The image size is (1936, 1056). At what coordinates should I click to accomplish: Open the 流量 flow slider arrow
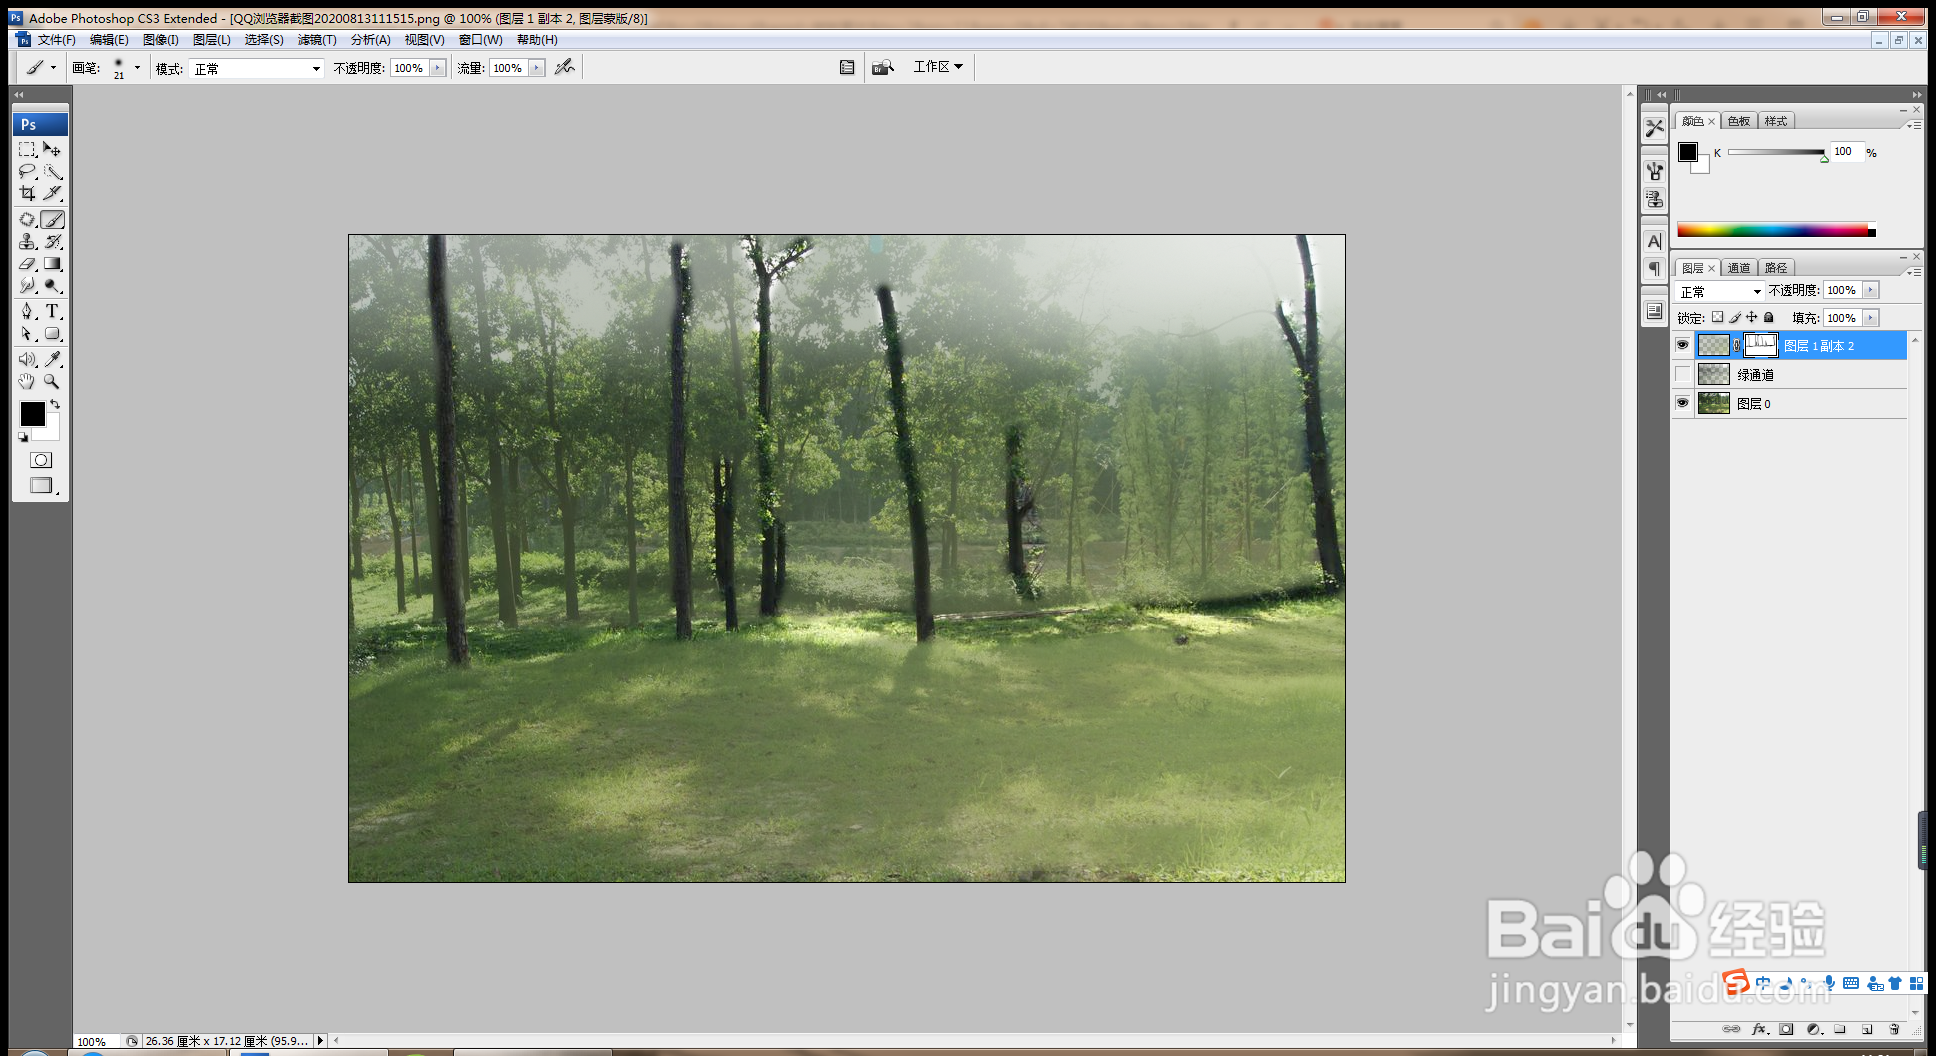click(x=537, y=68)
